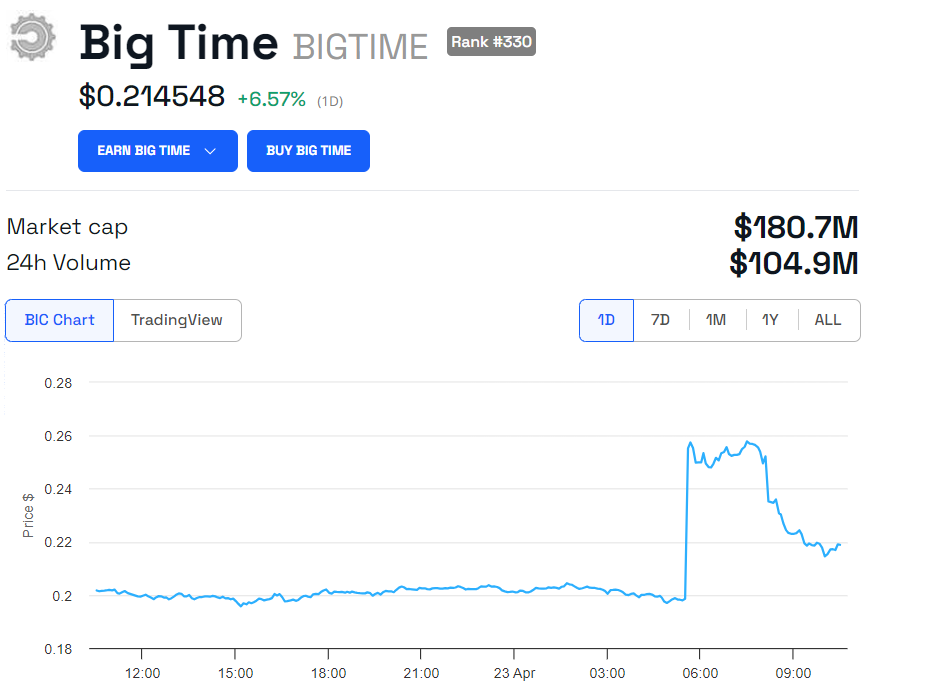The image size is (931, 684).
Task: Click the price spike peak on chart
Action: point(691,442)
